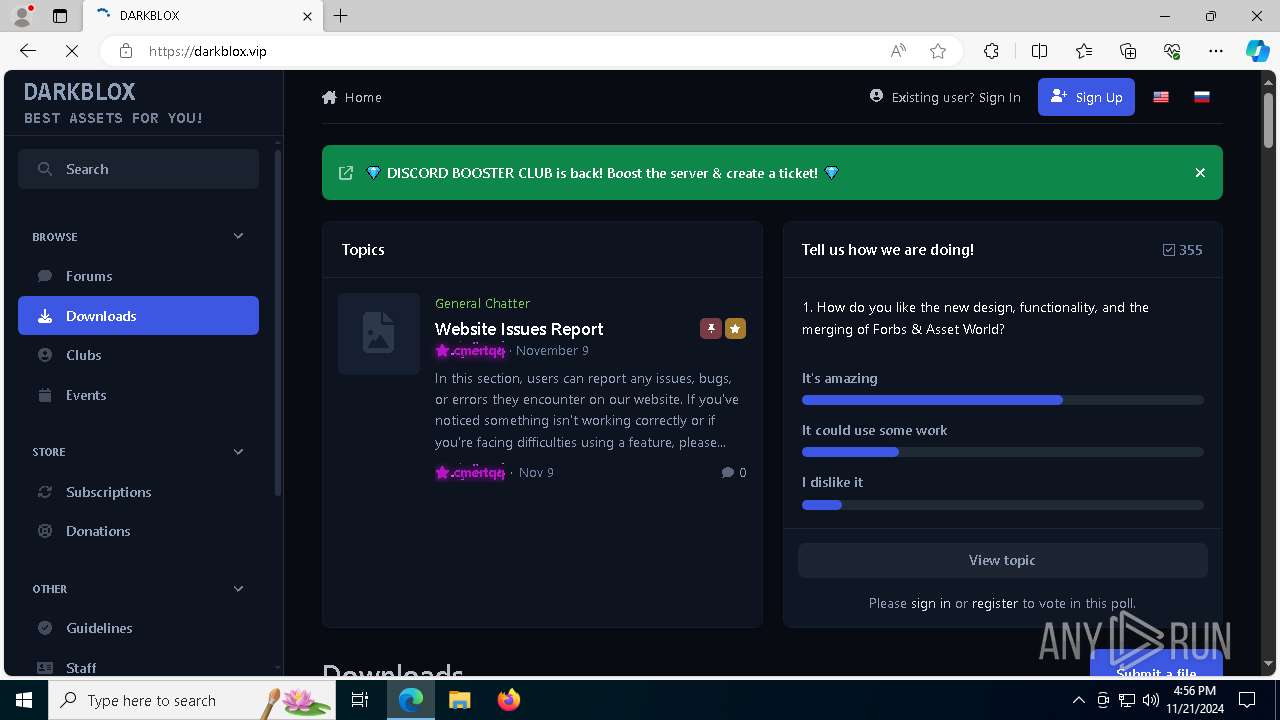Show hidden system tray icons
Viewport: 1280px width, 720px height.
point(1078,700)
